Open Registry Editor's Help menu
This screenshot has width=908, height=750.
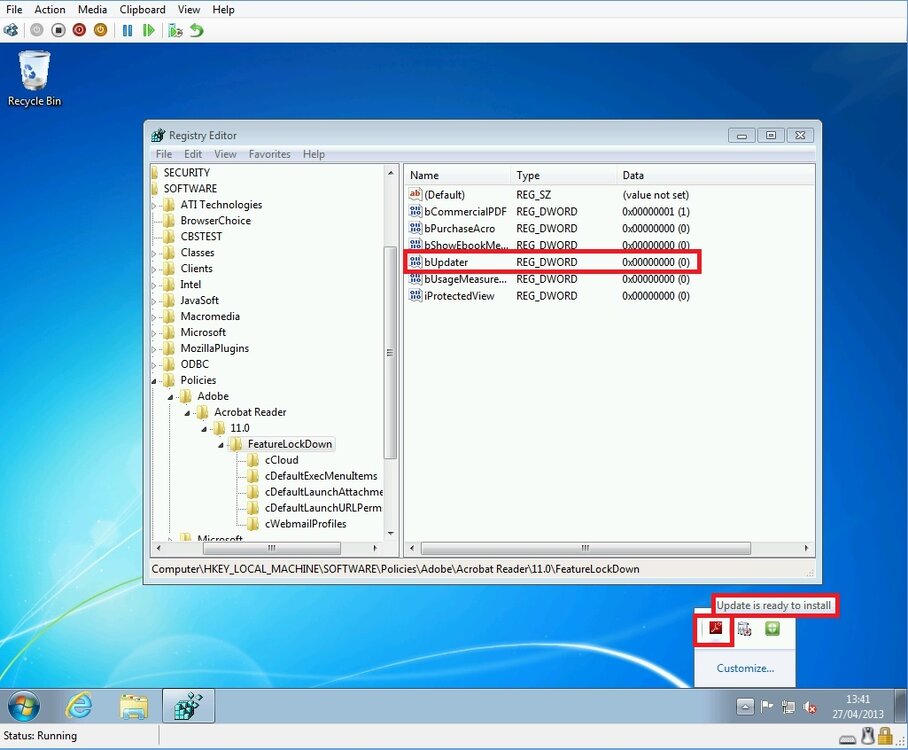pos(313,154)
